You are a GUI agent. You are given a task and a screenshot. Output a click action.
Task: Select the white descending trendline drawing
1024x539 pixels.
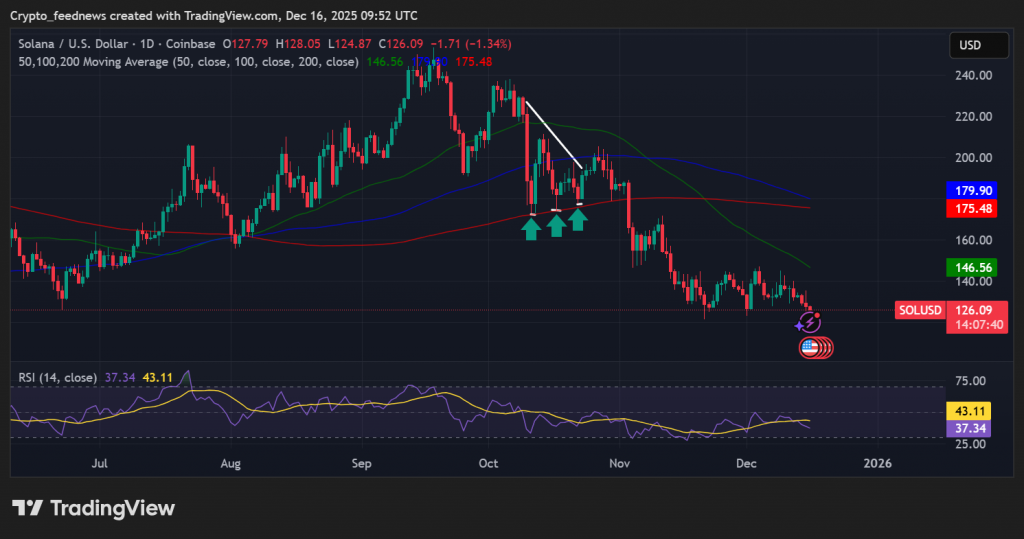point(554,133)
